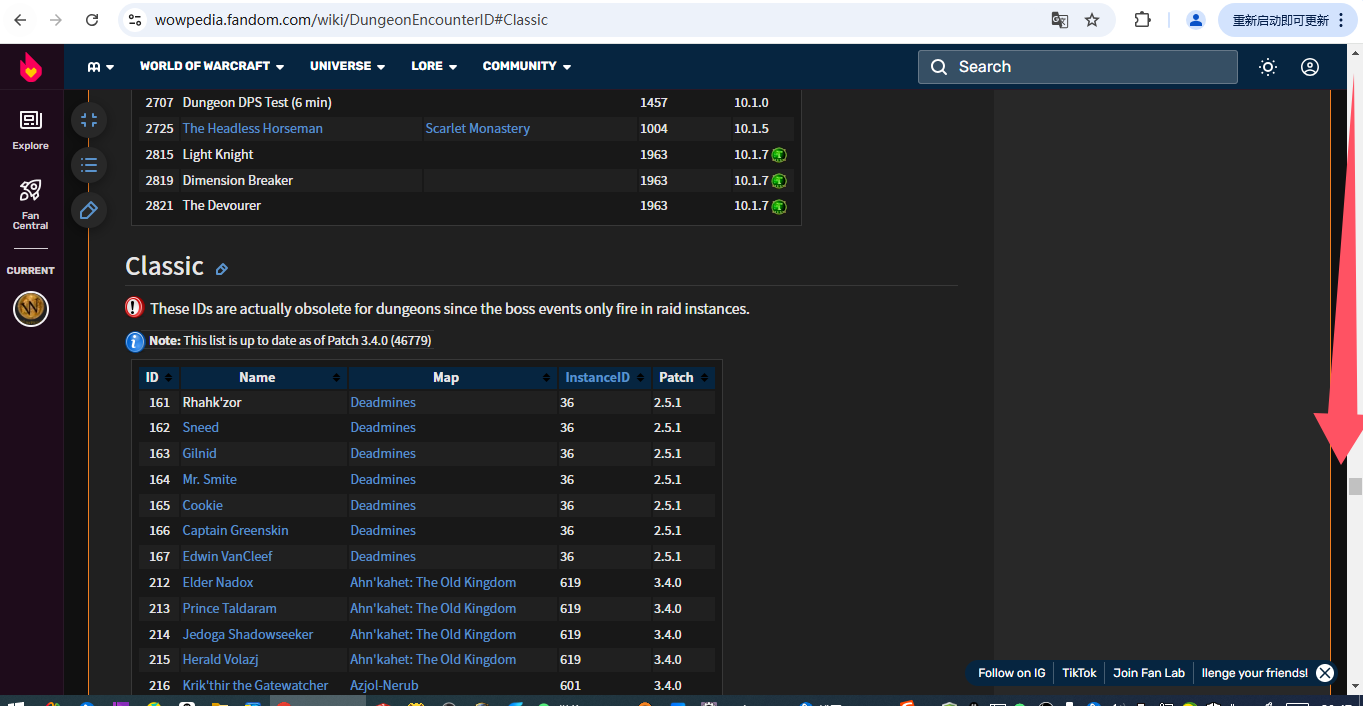Image resolution: width=1363 pixels, height=706 pixels.
Task: Click the Rhahk'zor name cell
Action: pos(212,403)
